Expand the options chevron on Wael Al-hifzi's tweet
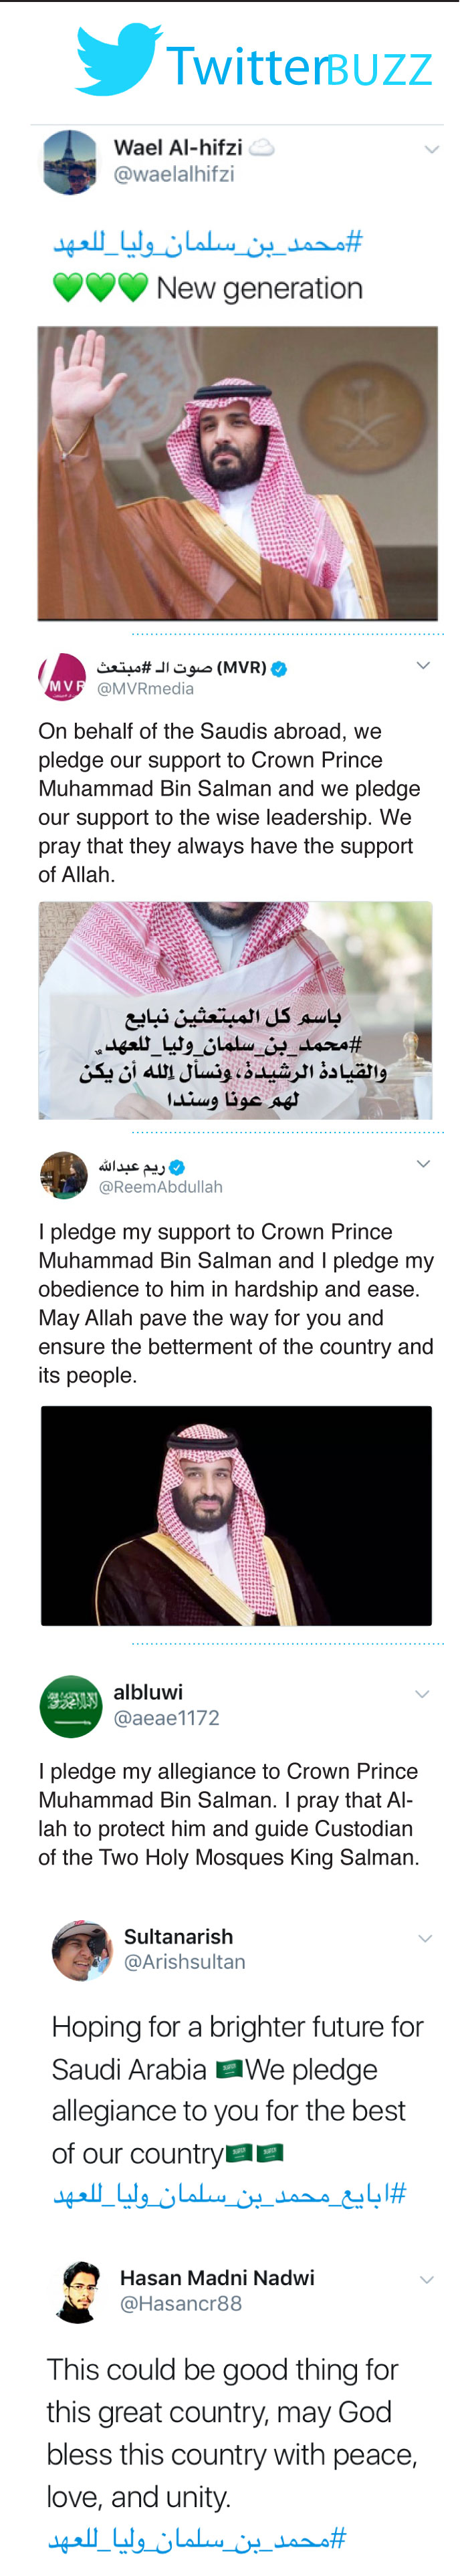 point(431,149)
